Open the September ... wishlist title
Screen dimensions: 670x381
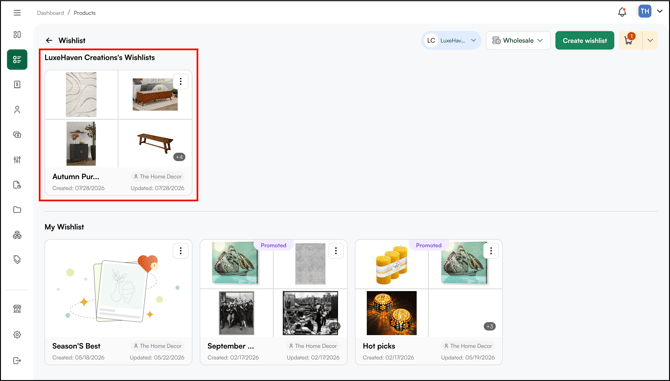[x=231, y=346]
